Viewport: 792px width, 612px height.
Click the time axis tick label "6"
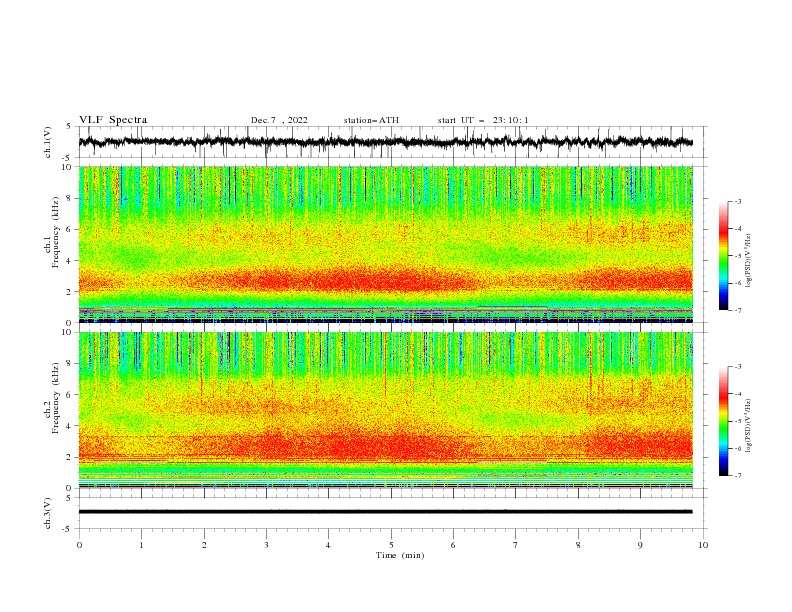click(x=453, y=545)
